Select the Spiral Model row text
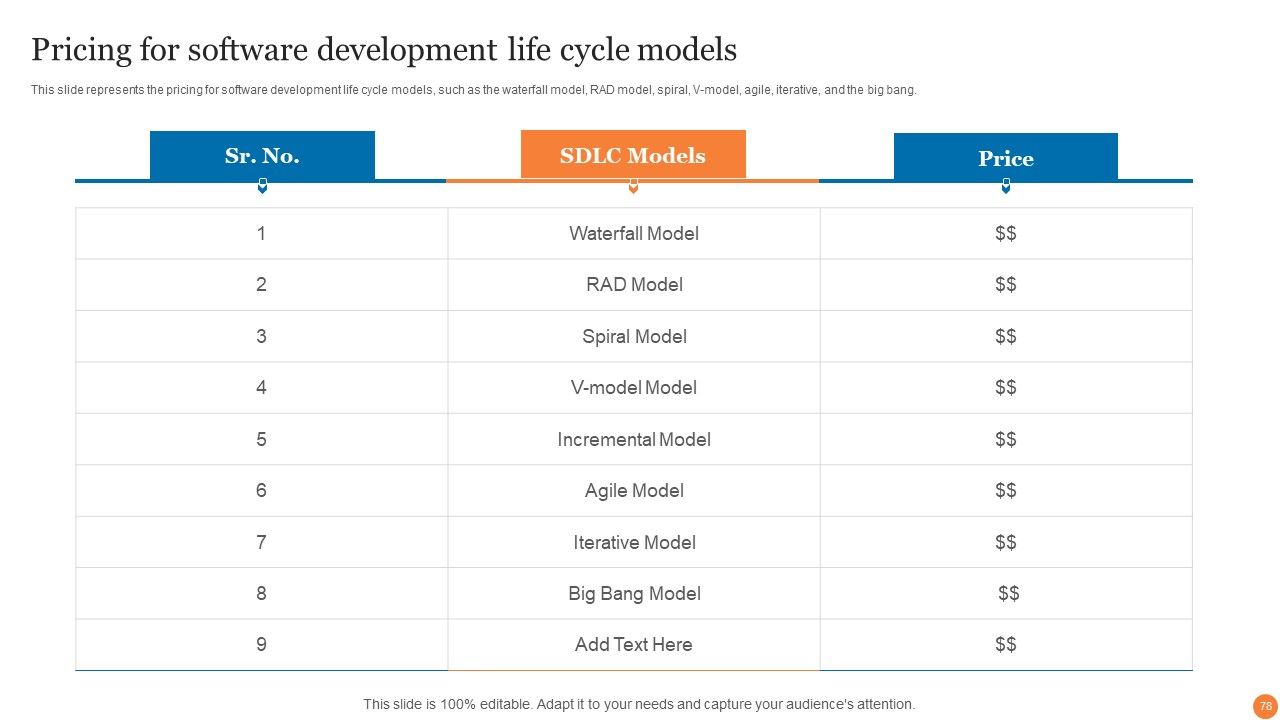The width and height of the screenshot is (1280, 720). 634,336
